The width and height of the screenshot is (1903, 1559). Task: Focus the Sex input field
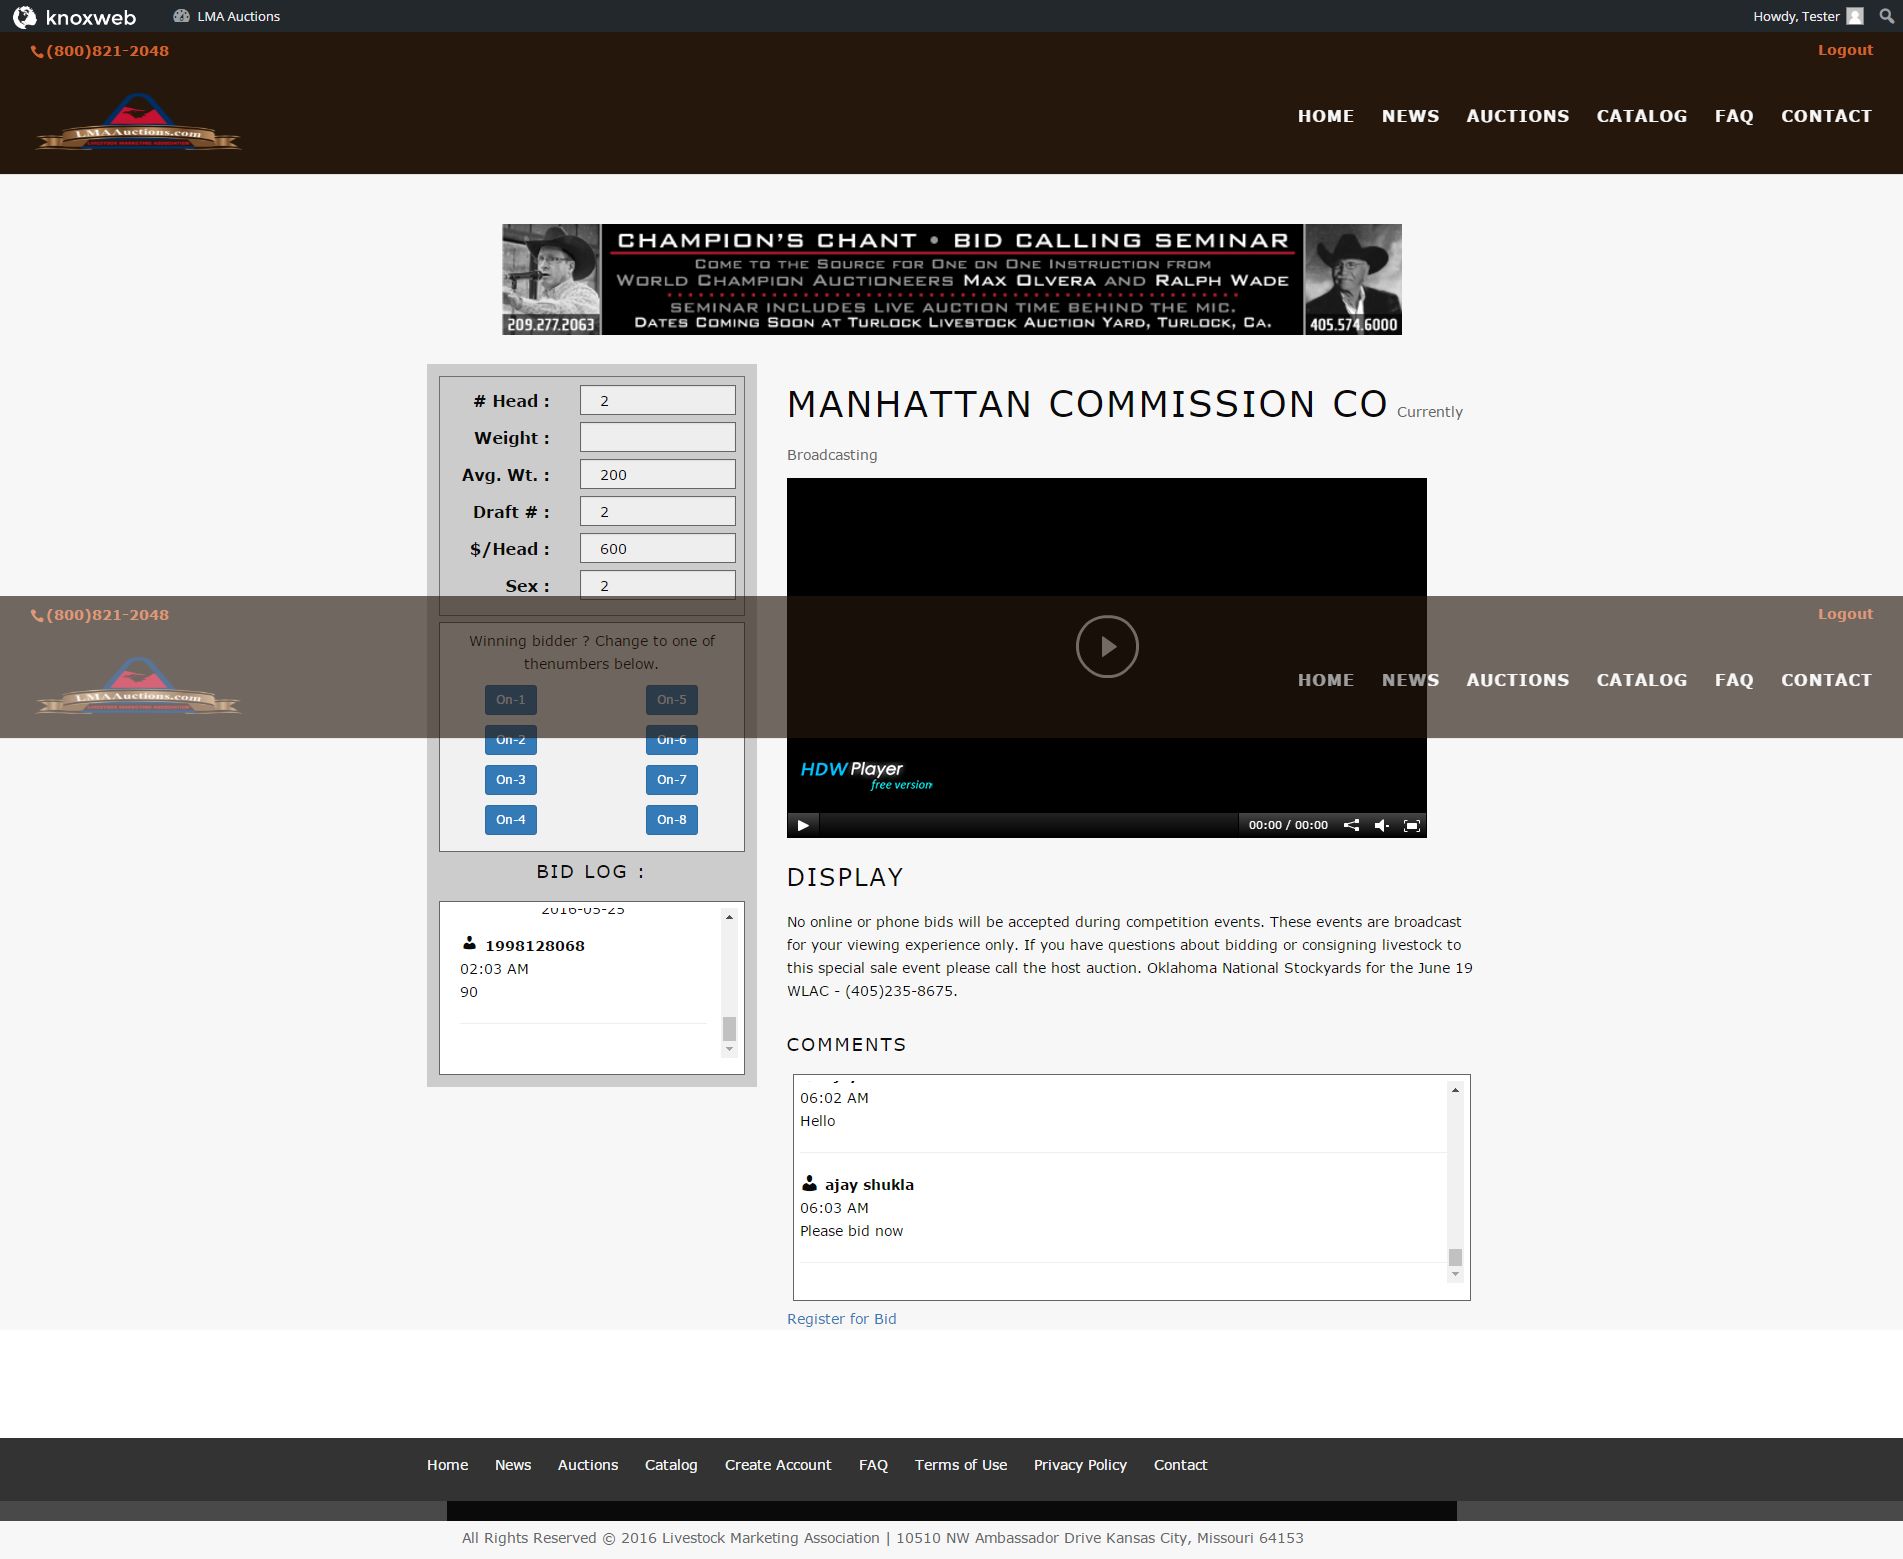(x=658, y=585)
